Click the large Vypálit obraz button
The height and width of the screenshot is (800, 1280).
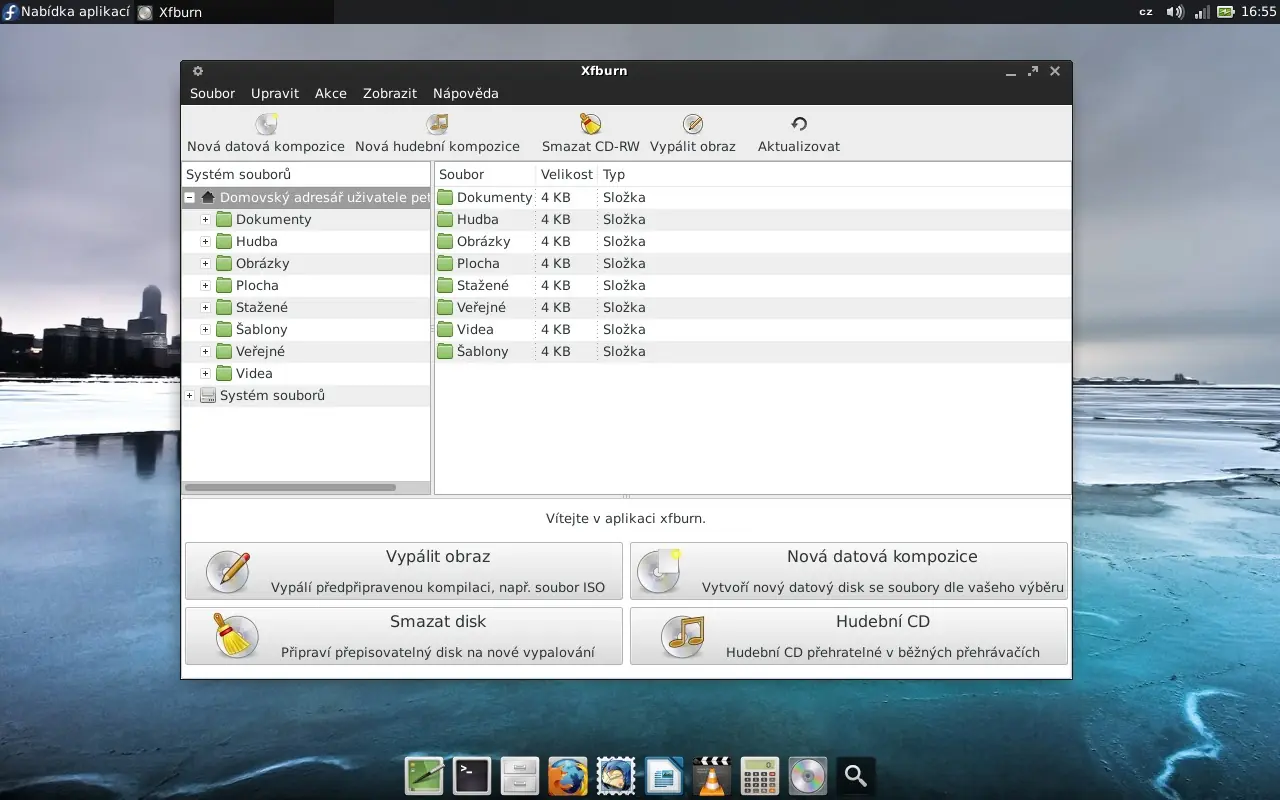[x=404, y=571]
